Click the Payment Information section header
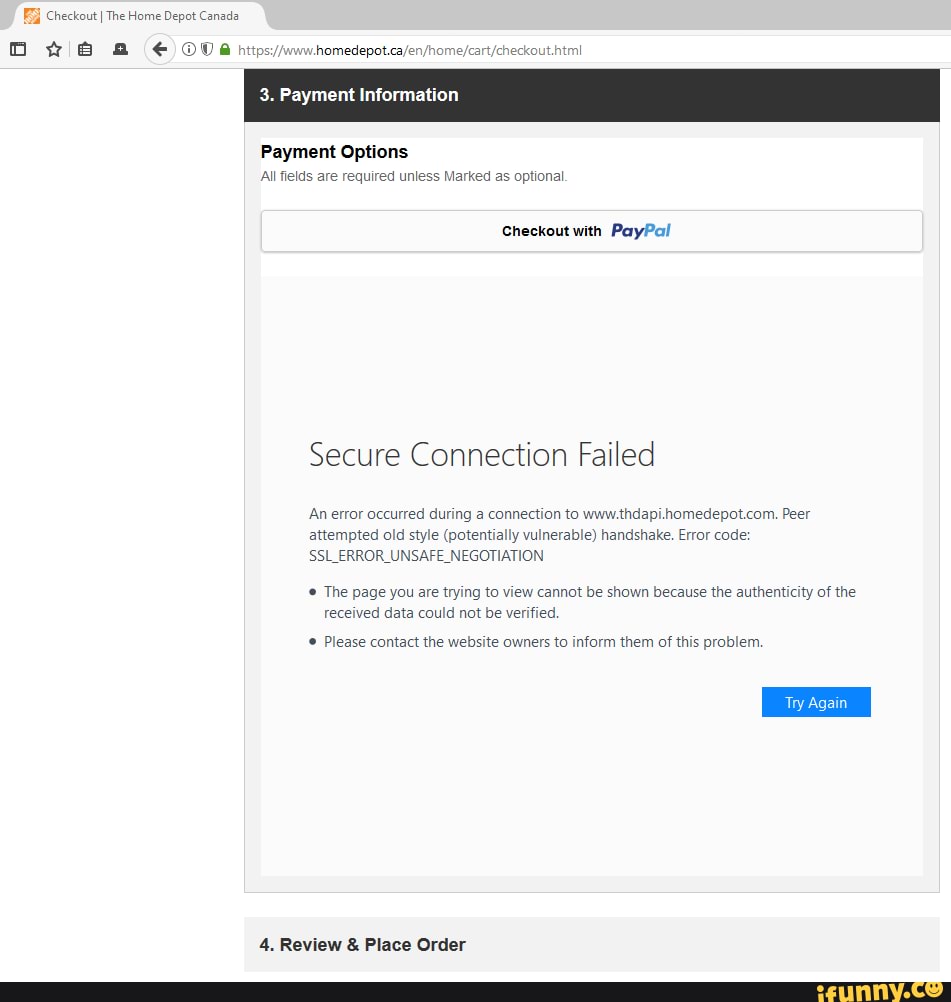This screenshot has height=1002, width=951. [591, 95]
